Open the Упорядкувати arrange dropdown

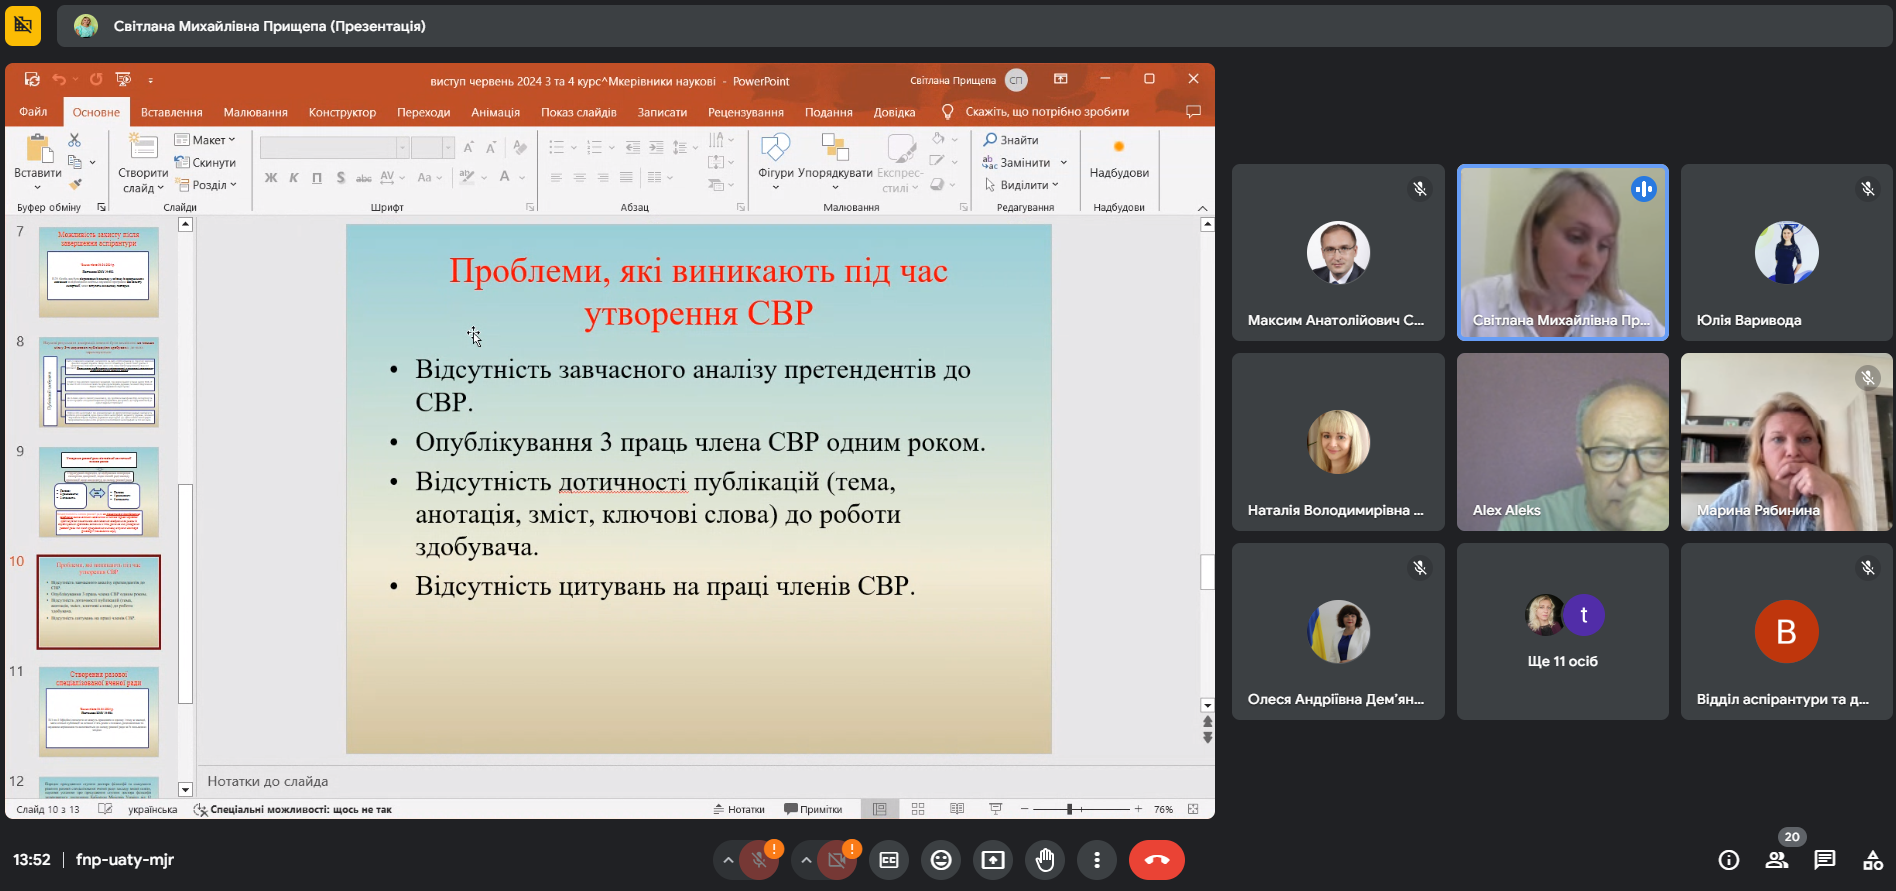[x=835, y=161]
